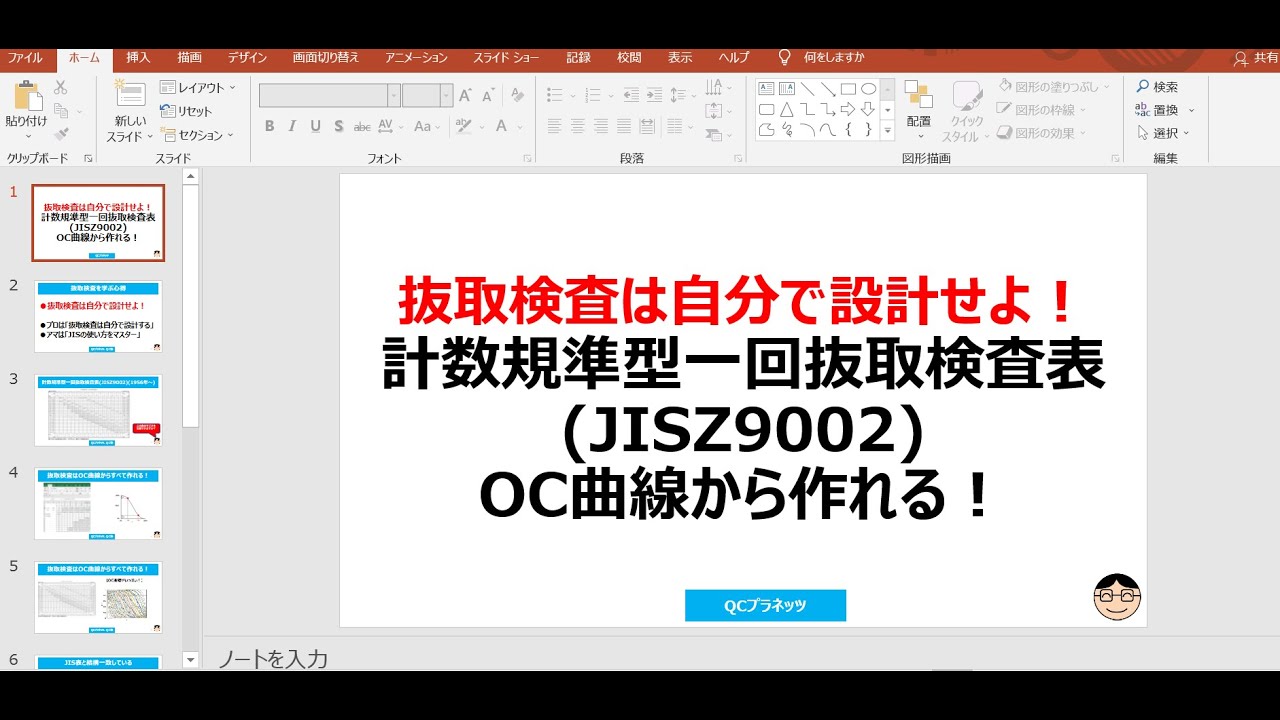
Task: Open Quick Styles (クイックスタイル) gallery
Action: tap(966, 112)
